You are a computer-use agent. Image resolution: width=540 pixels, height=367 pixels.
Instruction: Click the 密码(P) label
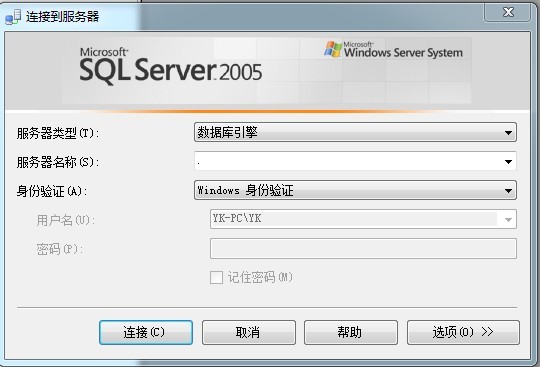coord(60,249)
